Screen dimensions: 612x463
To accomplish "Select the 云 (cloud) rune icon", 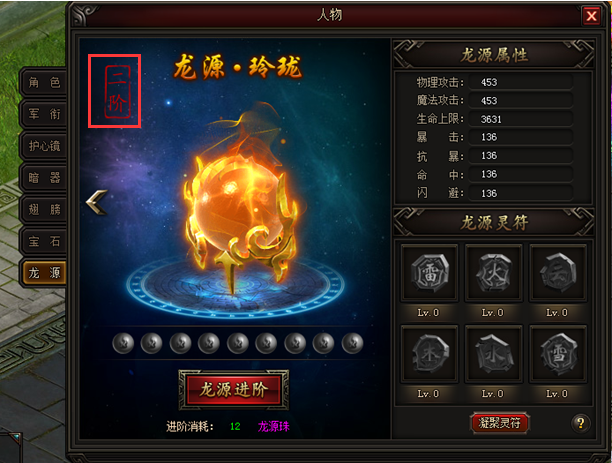I will [x=558, y=273].
